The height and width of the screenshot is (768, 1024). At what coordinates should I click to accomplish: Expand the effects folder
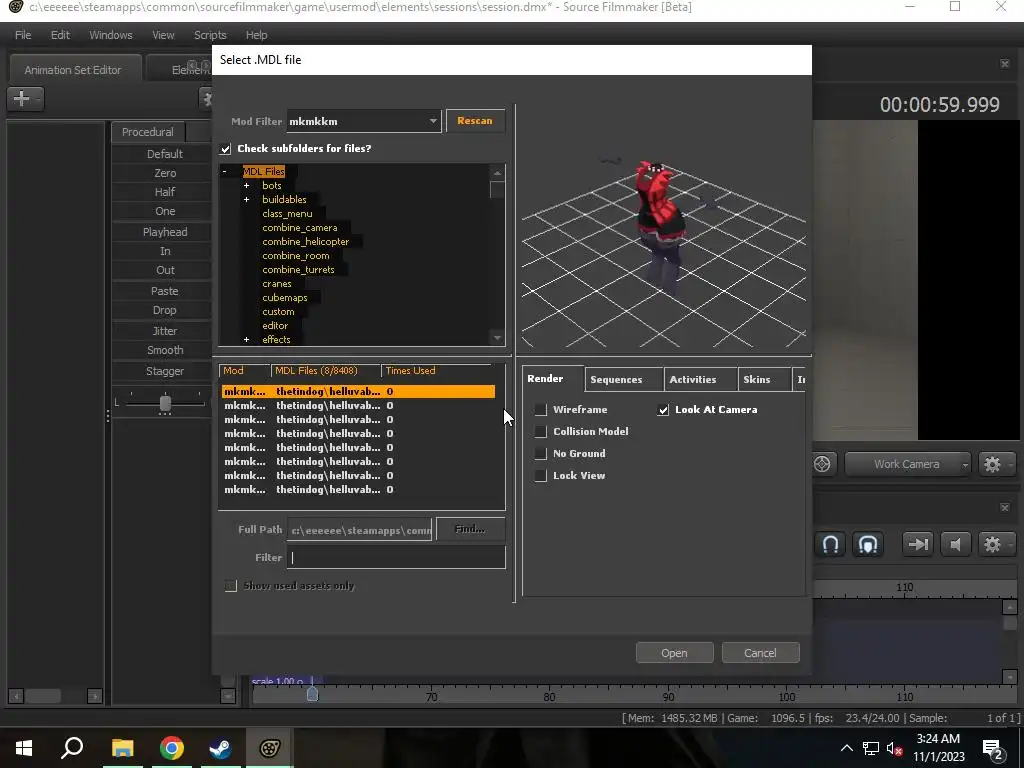coord(247,340)
